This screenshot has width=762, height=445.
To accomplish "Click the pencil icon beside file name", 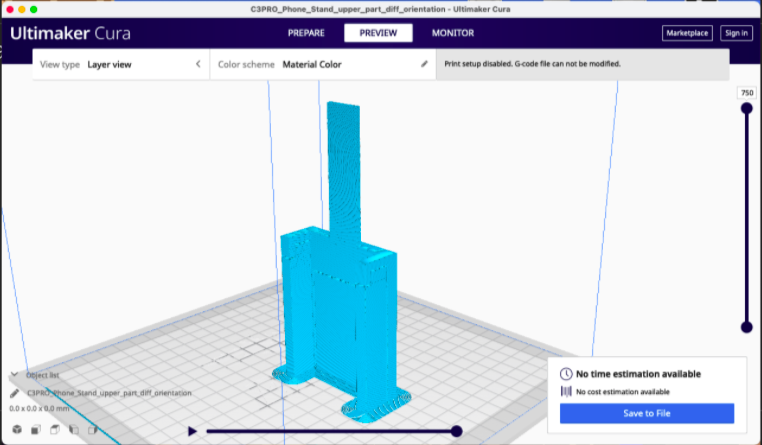I will [15, 393].
